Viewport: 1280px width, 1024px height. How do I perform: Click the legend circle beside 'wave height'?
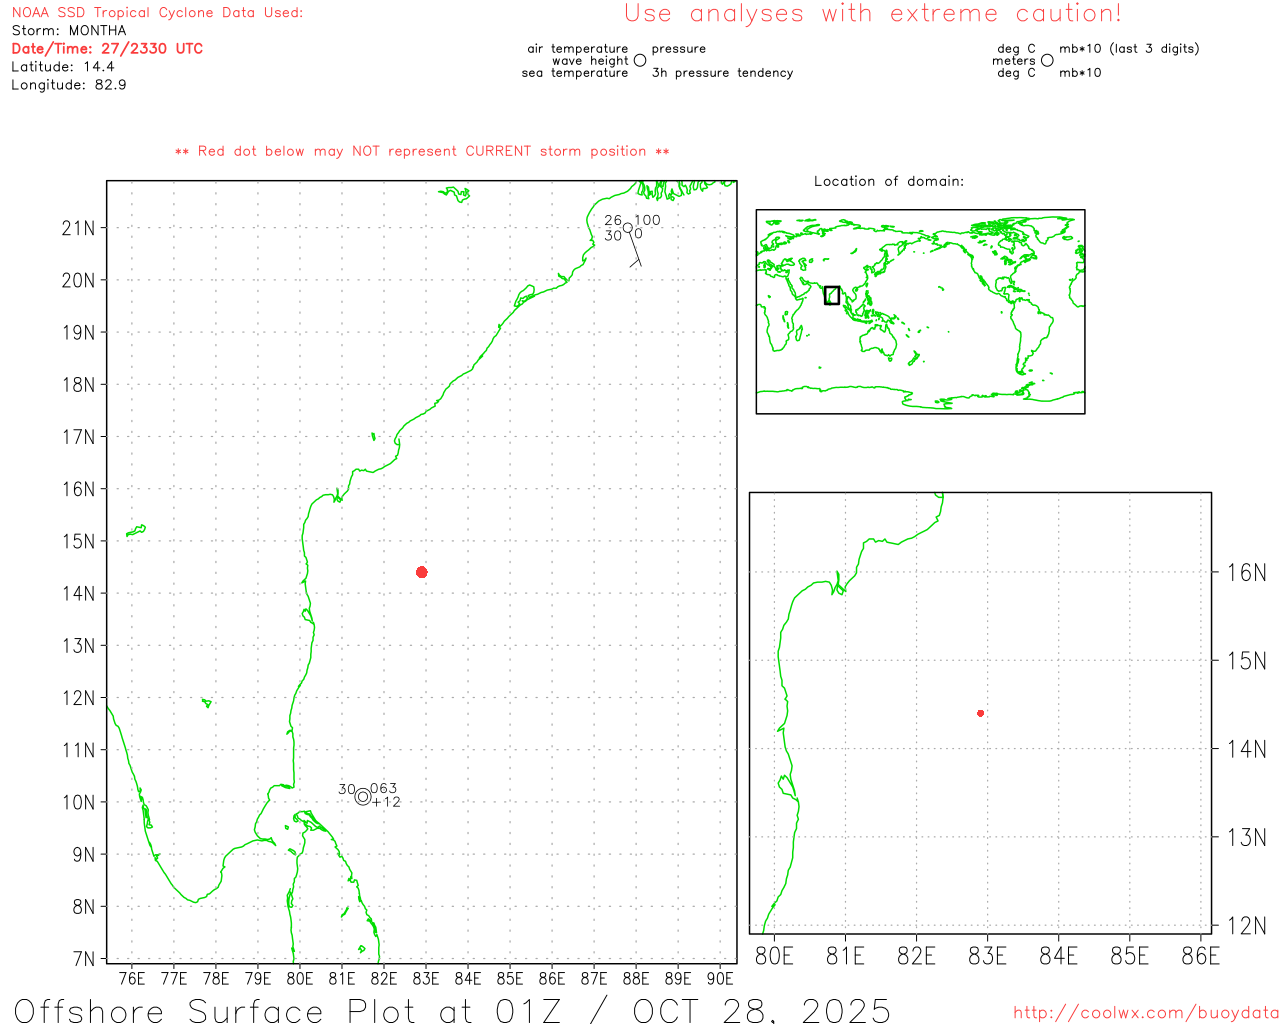640,60
